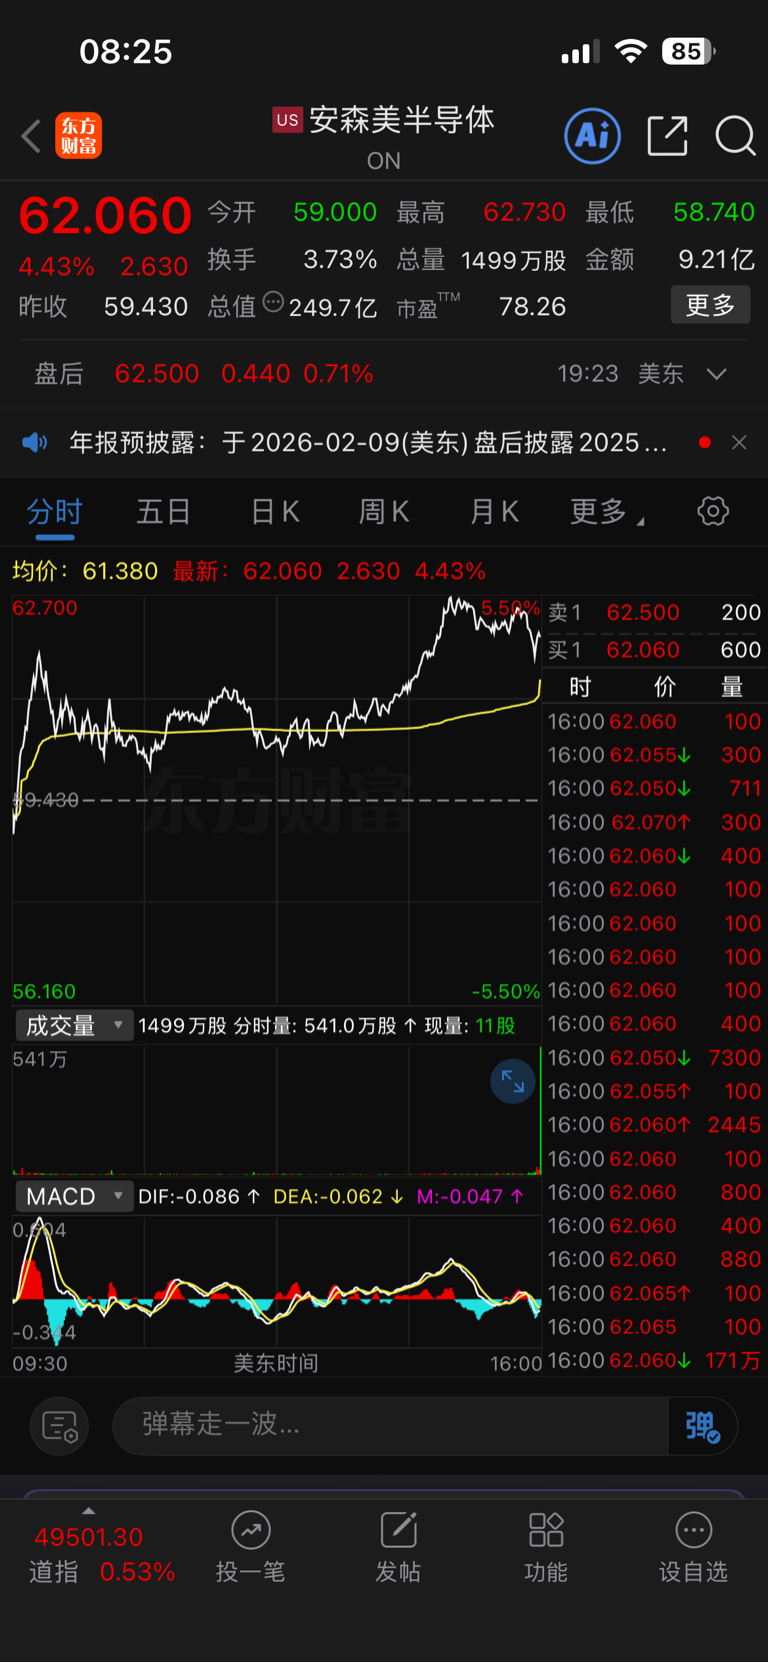Tap the MACD histogram chart
The height and width of the screenshot is (1663, 768).
click(276, 1282)
